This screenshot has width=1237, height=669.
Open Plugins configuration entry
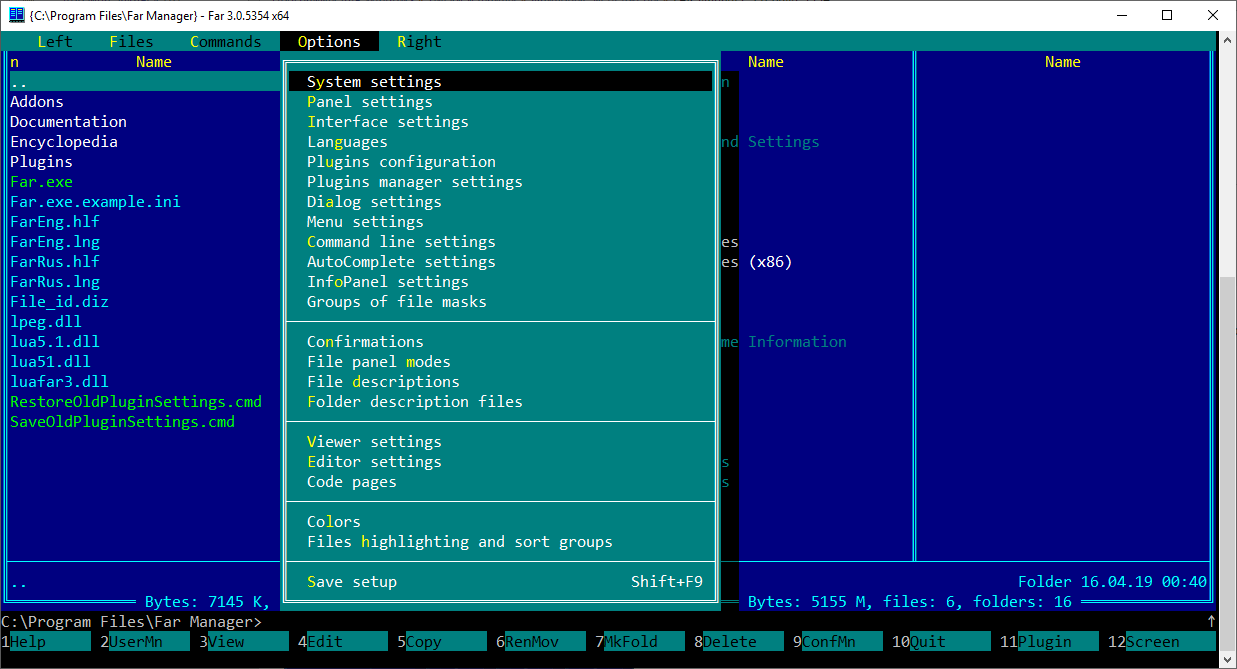pyautogui.click(x=401, y=162)
